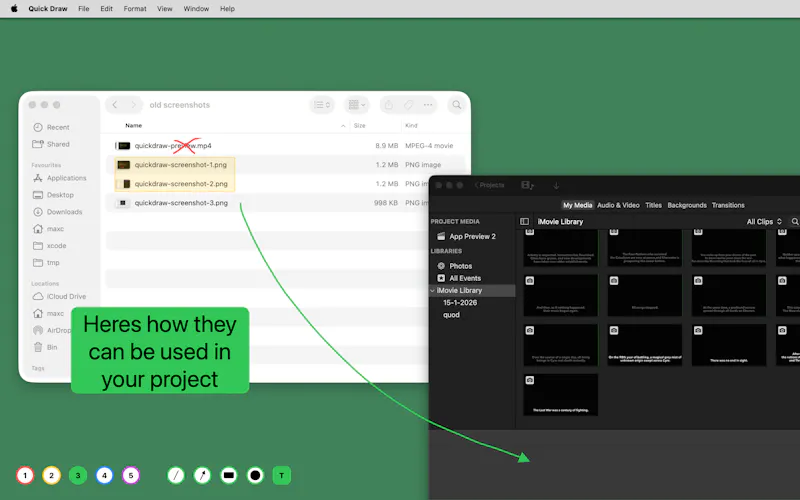Select App Preview 2 under Project Media
The image size is (800, 500).
(466, 236)
